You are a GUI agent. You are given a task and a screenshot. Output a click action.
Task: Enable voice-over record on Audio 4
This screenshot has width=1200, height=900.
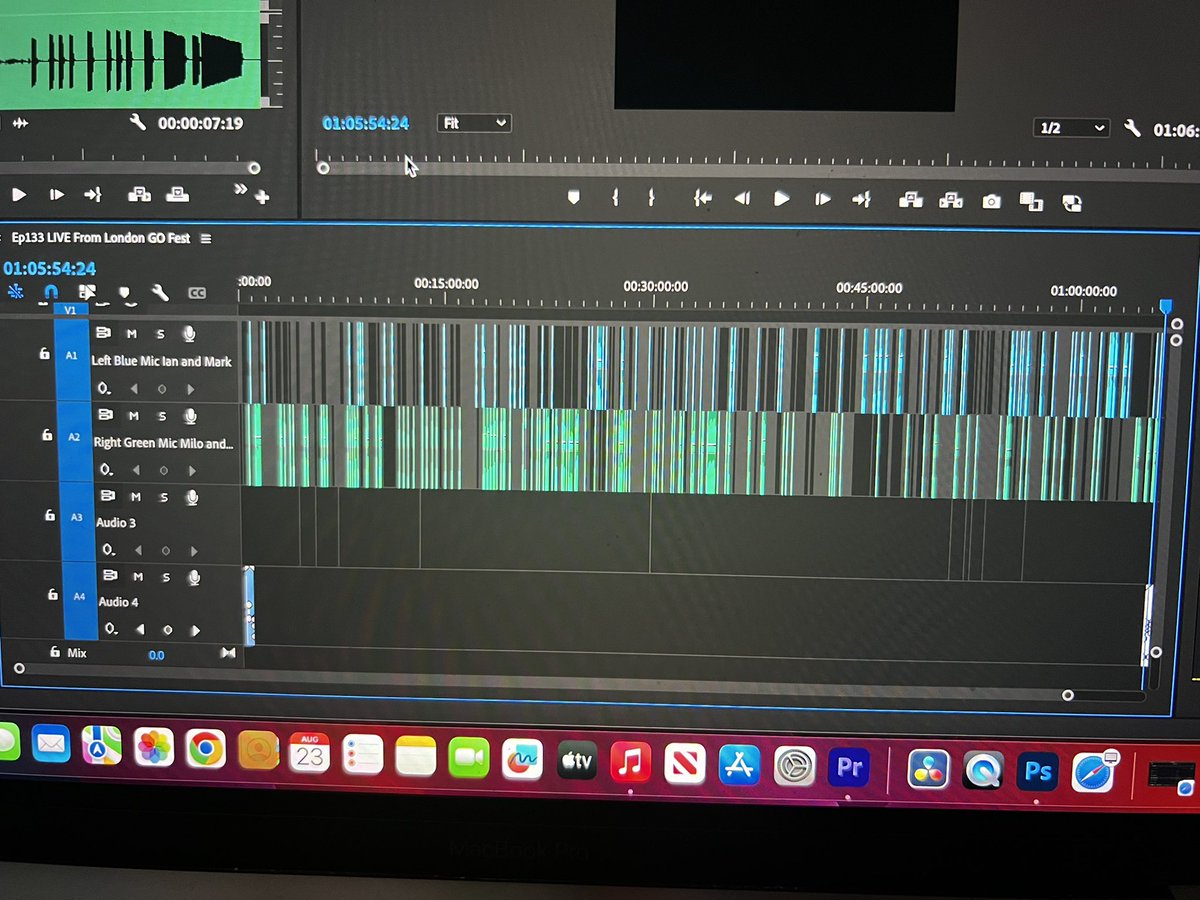[x=195, y=577]
